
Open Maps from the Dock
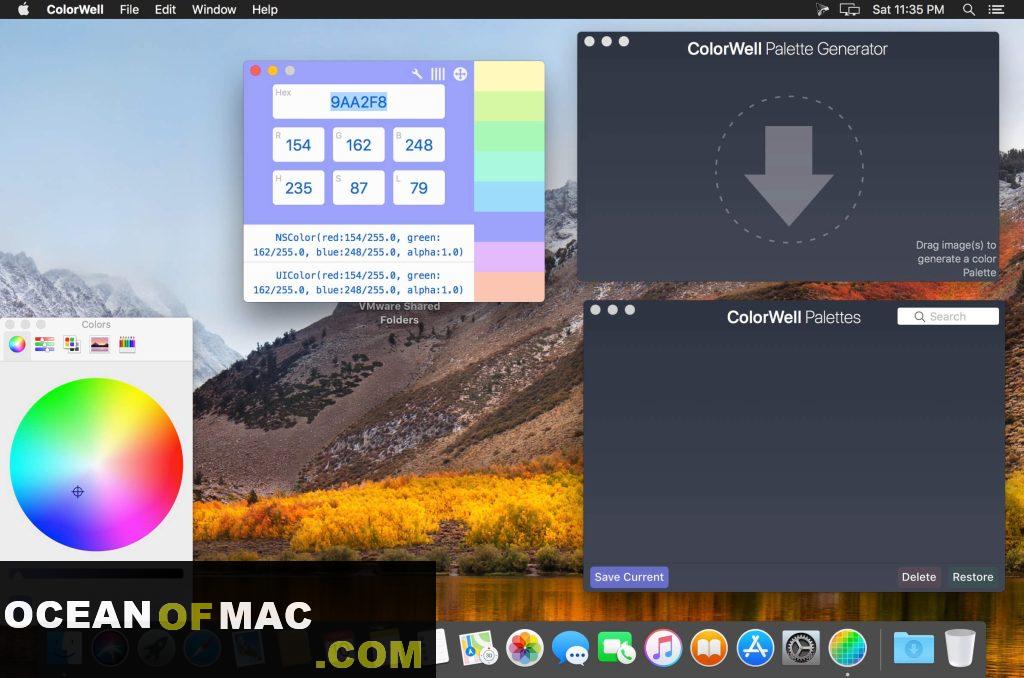[478, 649]
